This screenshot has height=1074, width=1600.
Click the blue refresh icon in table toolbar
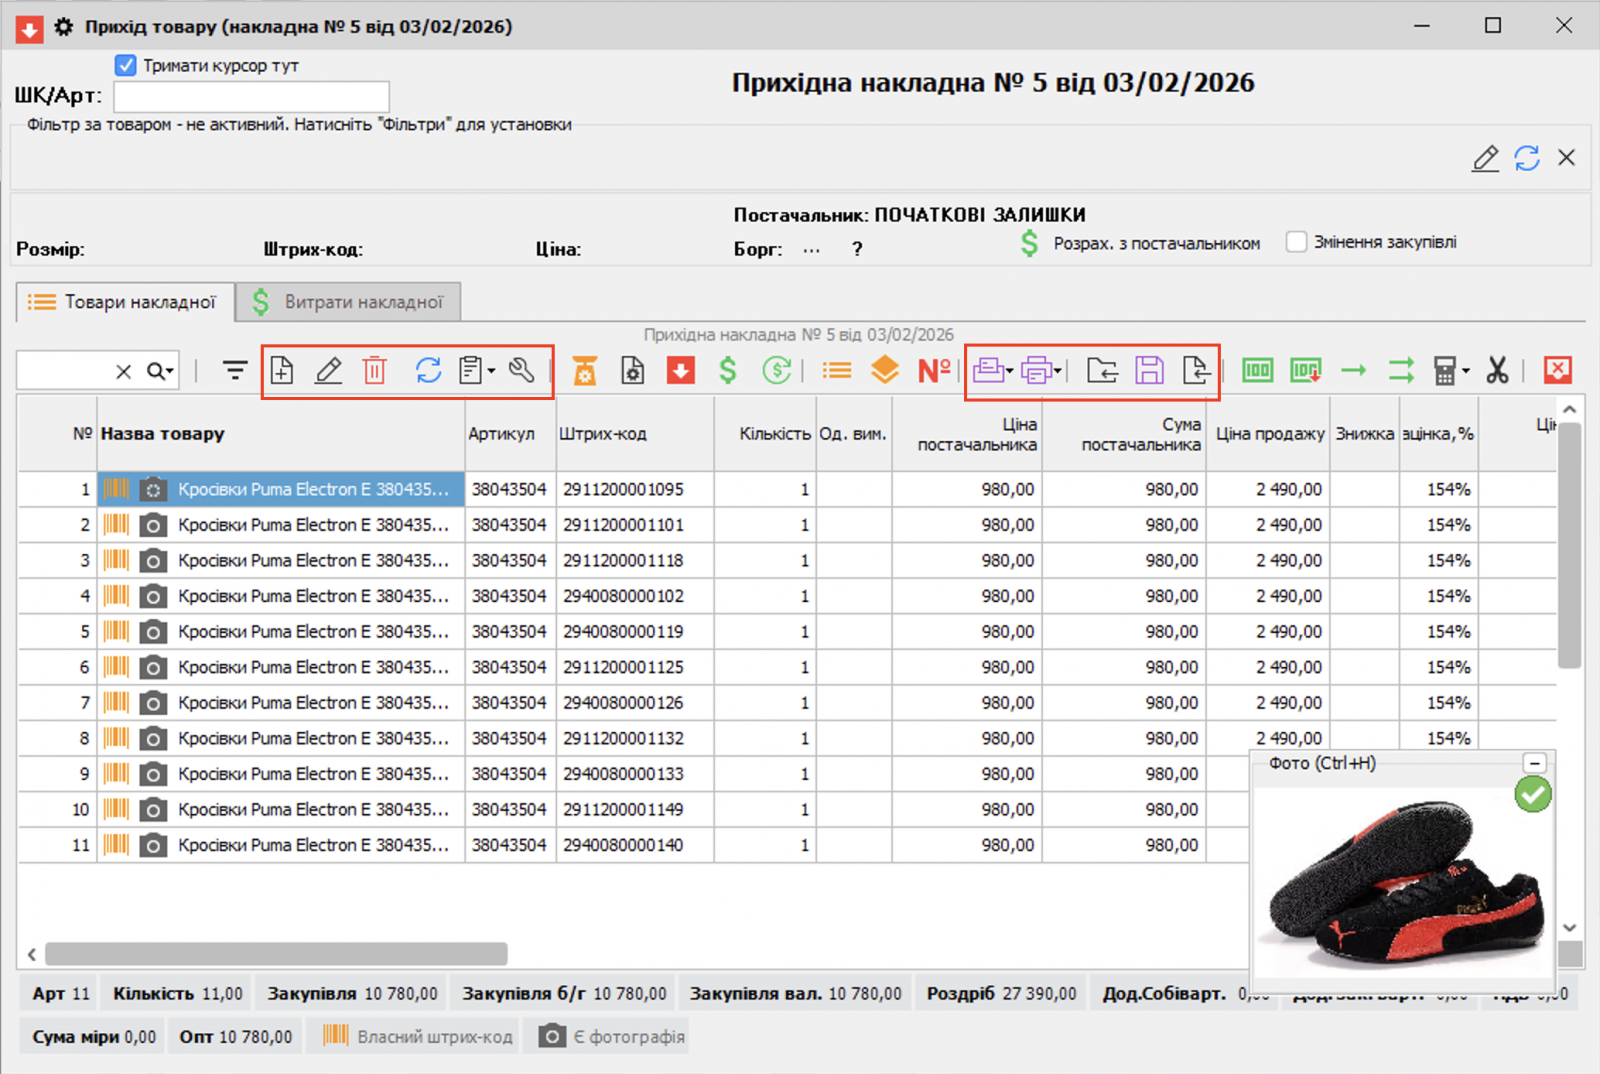(428, 371)
